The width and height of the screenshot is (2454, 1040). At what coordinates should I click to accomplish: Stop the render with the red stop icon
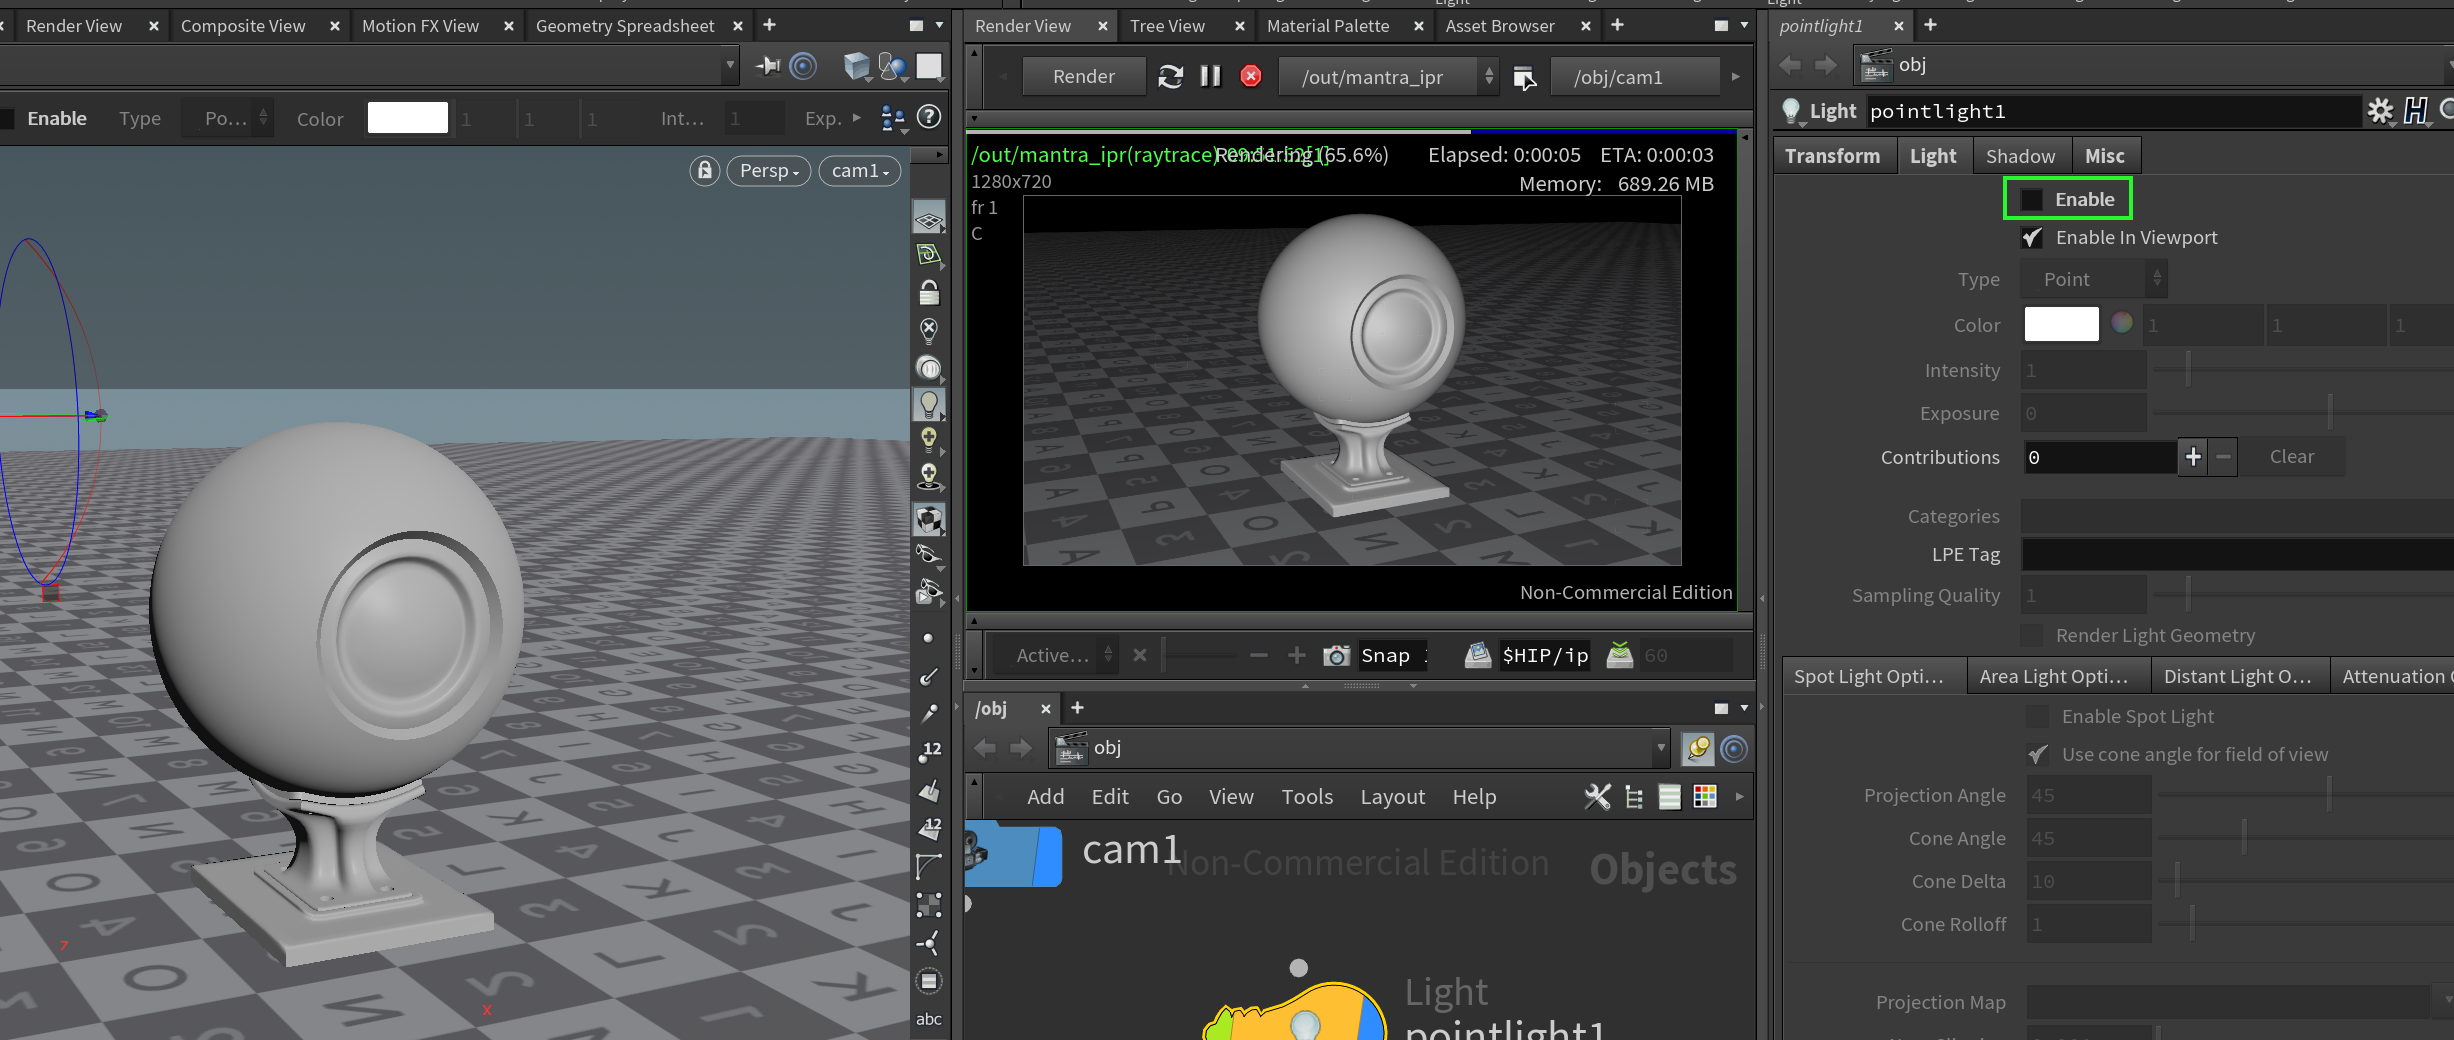tap(1250, 75)
